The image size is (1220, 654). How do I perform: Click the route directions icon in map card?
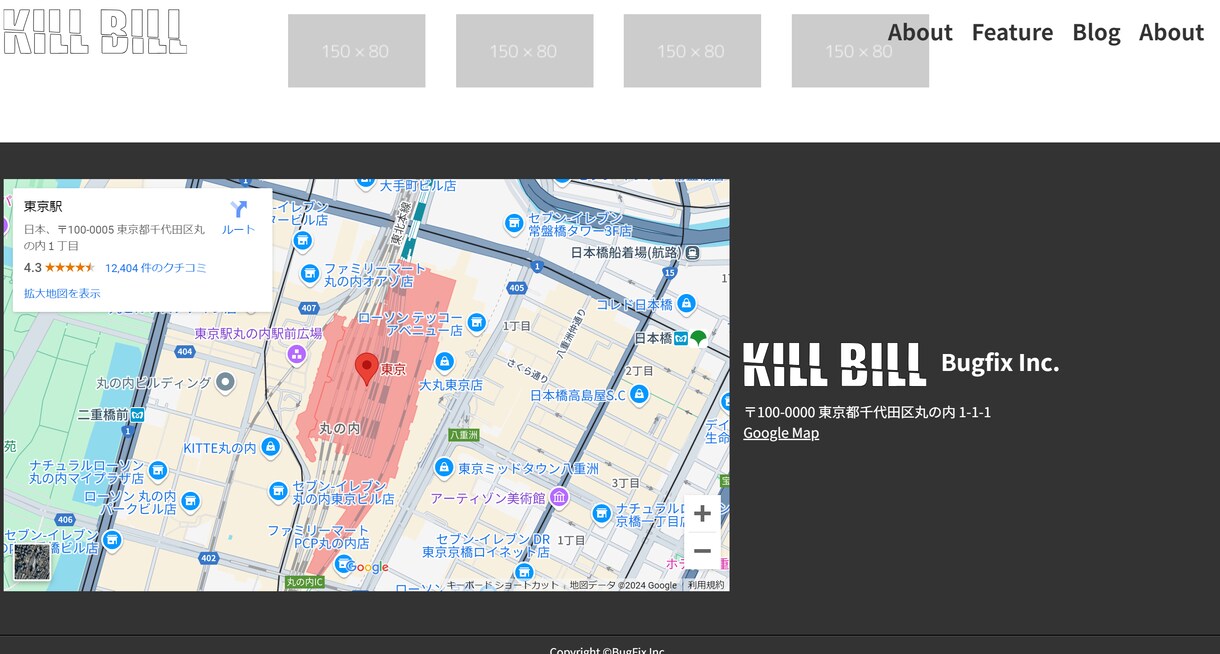[238, 210]
